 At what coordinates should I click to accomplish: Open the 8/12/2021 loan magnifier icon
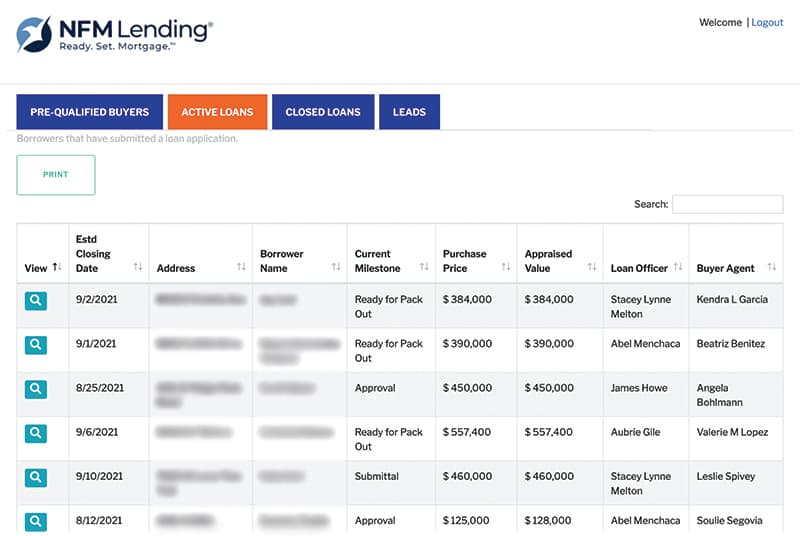coord(35,521)
